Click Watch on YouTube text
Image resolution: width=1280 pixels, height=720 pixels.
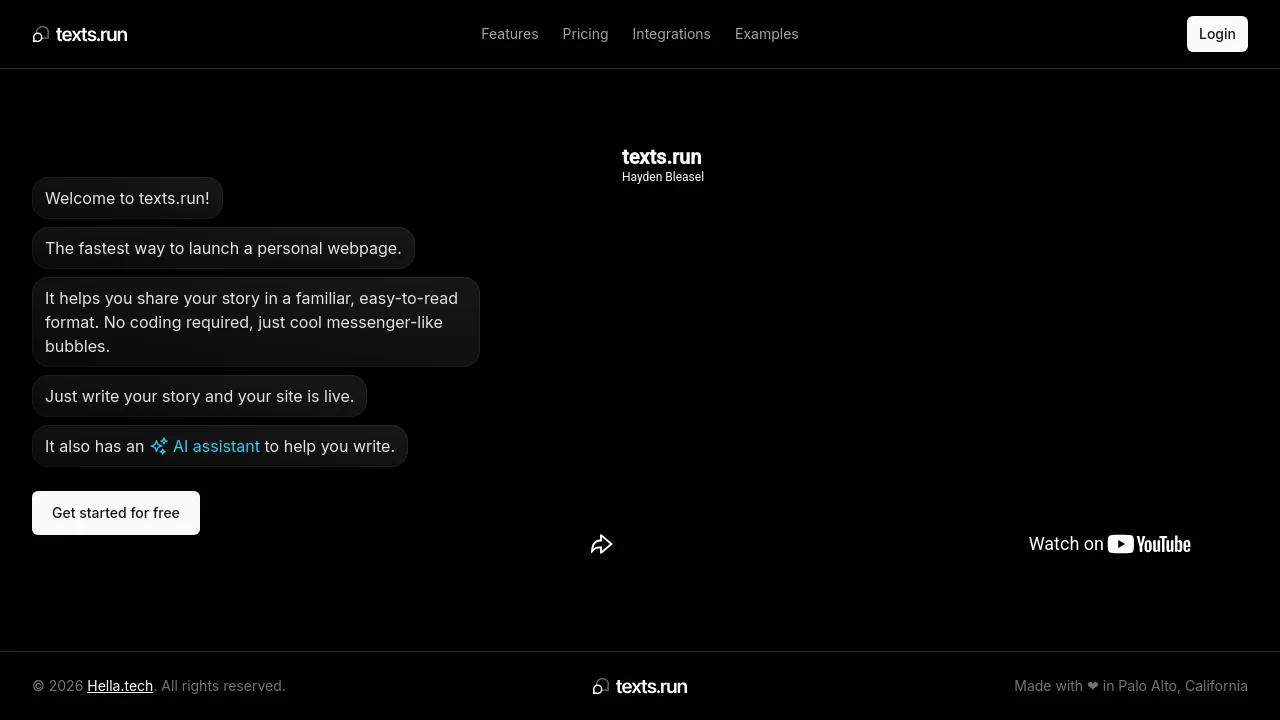click(1110, 544)
